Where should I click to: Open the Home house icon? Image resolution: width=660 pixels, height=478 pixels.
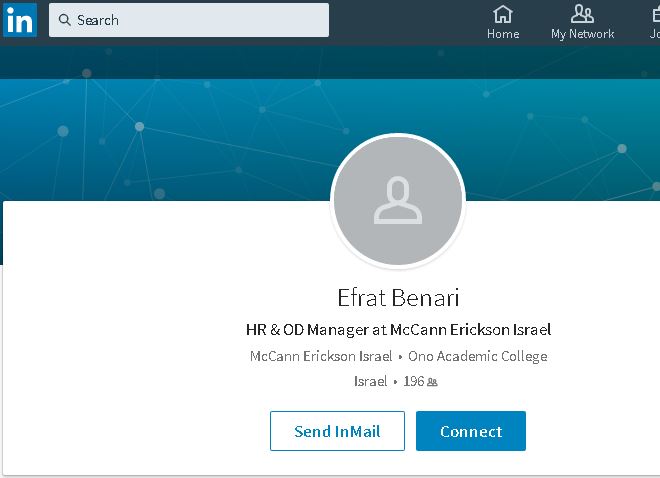[503, 14]
